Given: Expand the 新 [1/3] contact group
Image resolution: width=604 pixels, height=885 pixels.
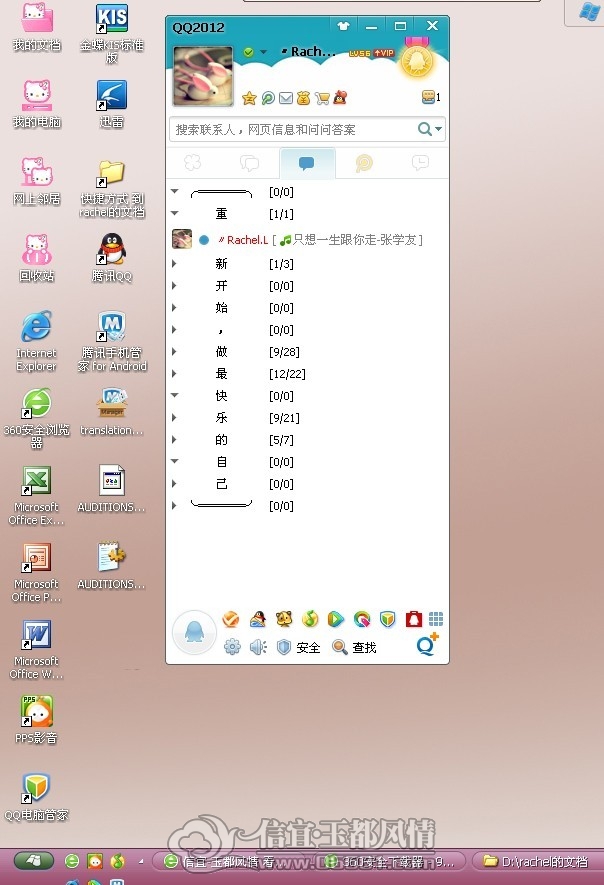Looking at the screenshot, I should point(174,264).
